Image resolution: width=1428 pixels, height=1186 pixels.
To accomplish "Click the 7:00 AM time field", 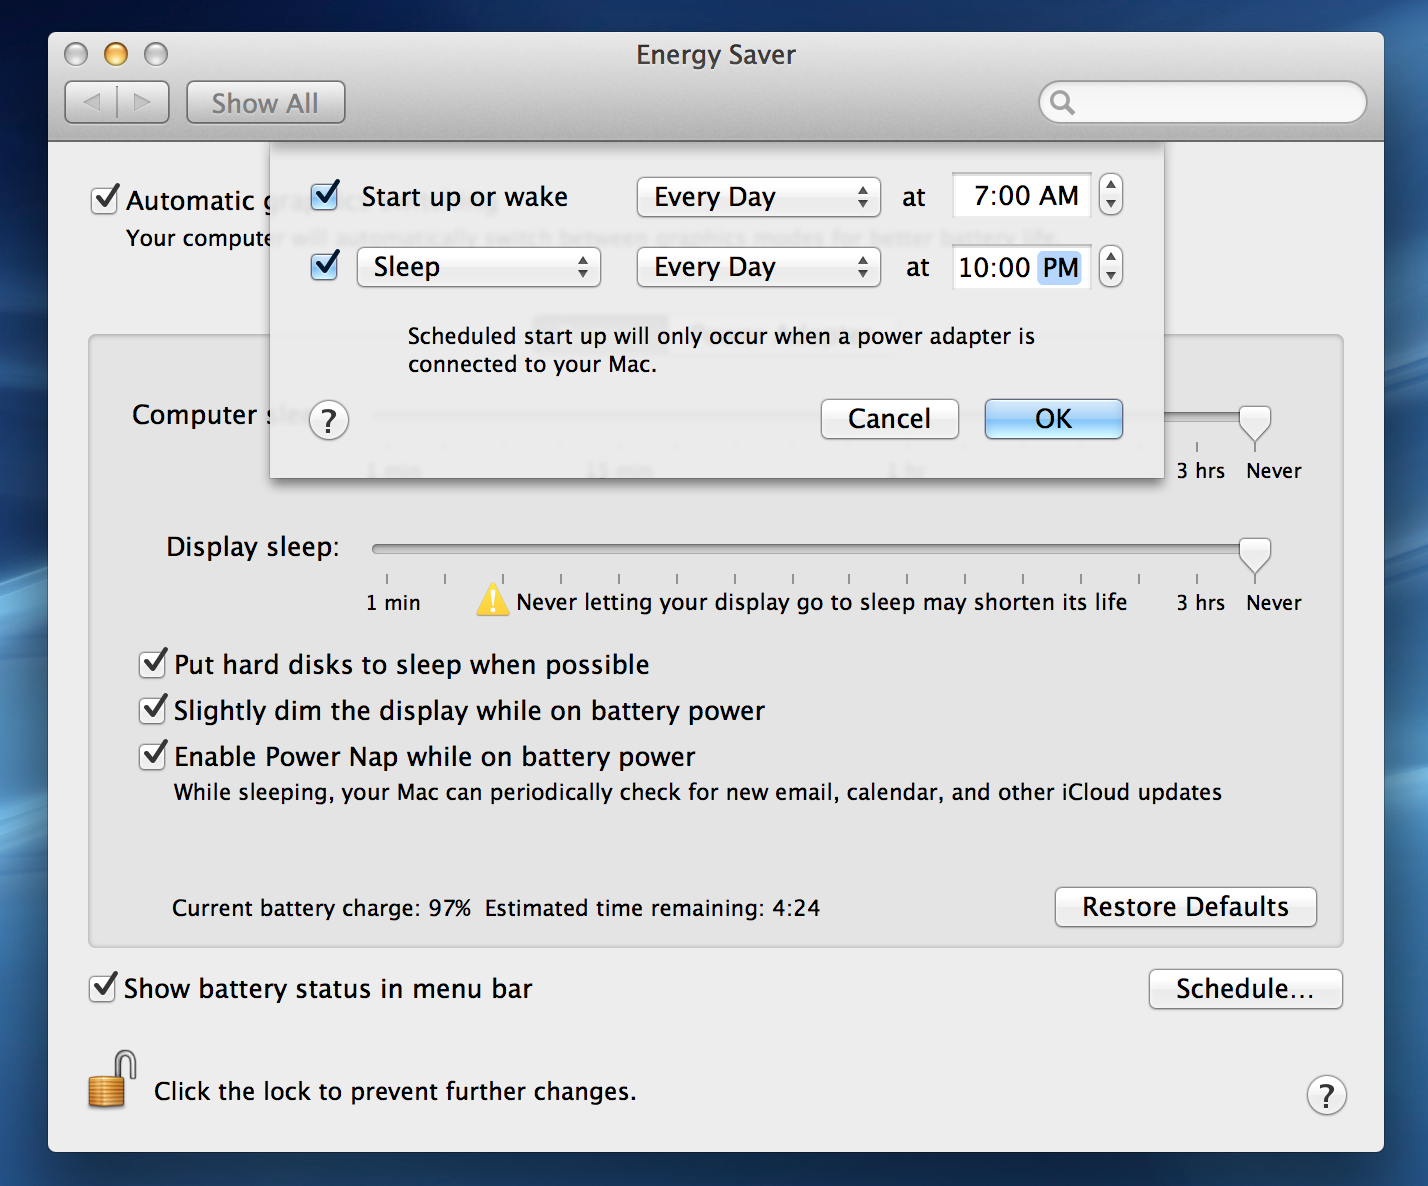I will (1021, 195).
